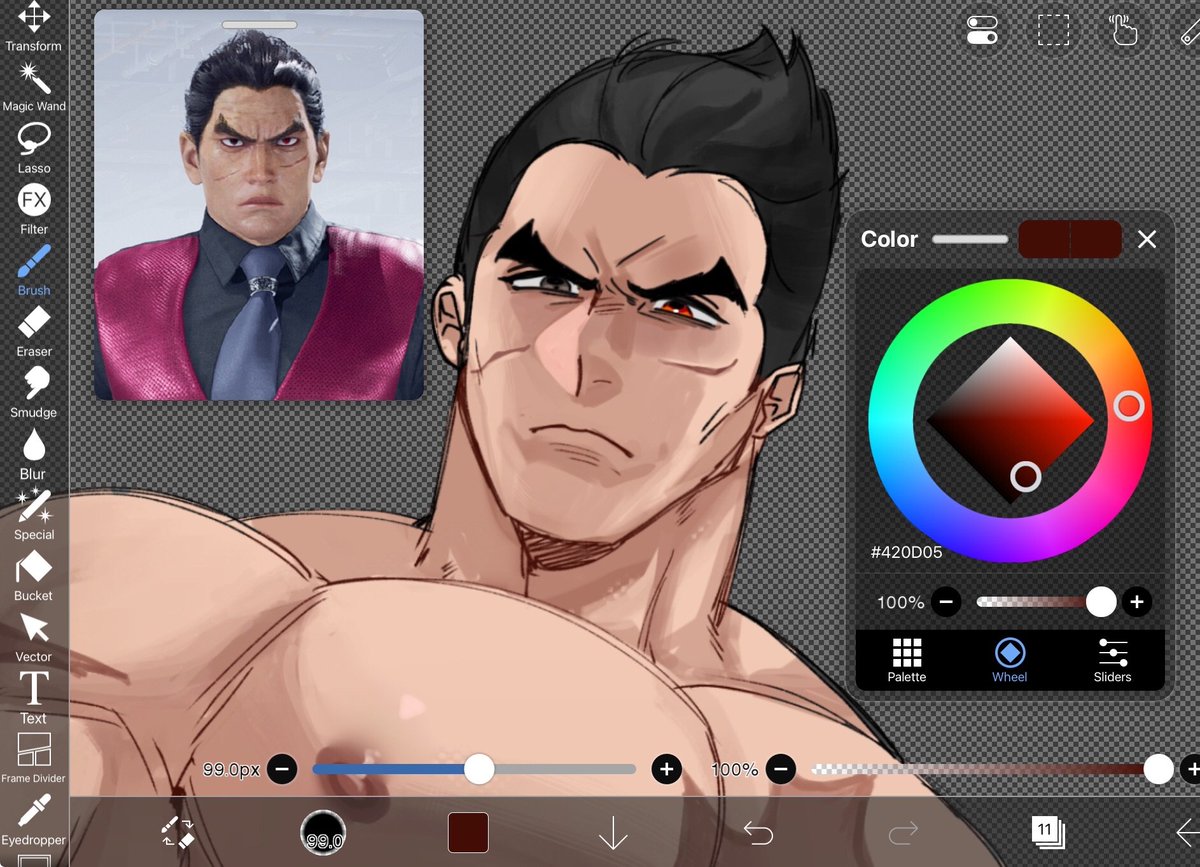Click the brush size slider handle
Viewport: 1200px width, 867px height.
(x=479, y=768)
